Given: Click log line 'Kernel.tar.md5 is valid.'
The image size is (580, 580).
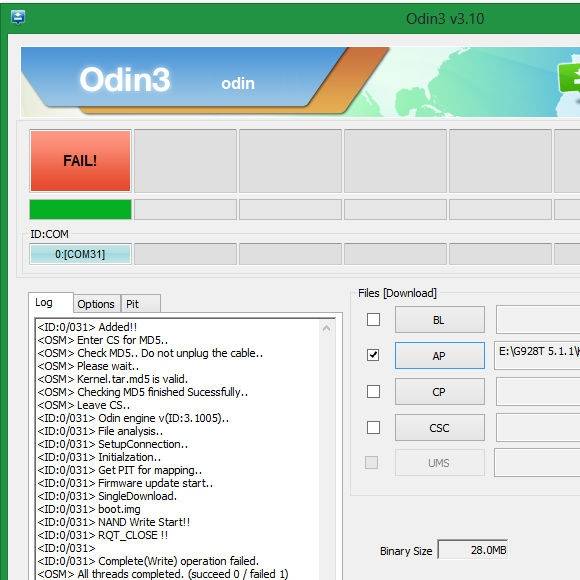Looking at the screenshot, I should (x=113, y=379).
